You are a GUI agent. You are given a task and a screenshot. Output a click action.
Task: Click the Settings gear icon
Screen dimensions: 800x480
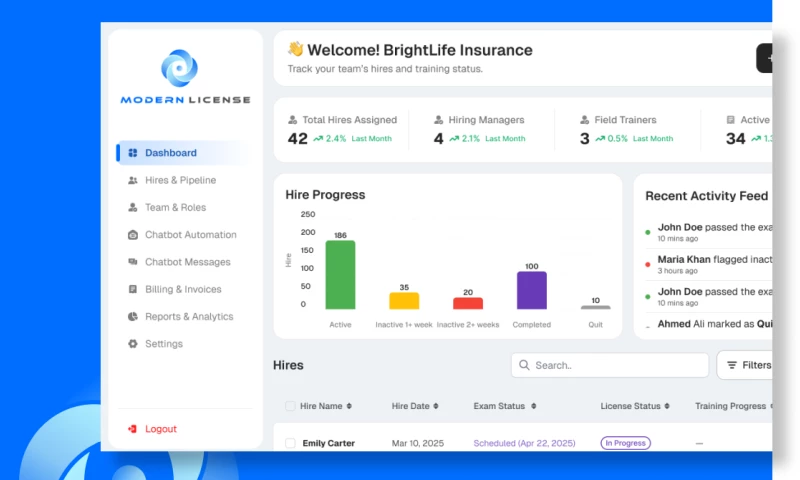[x=133, y=344]
